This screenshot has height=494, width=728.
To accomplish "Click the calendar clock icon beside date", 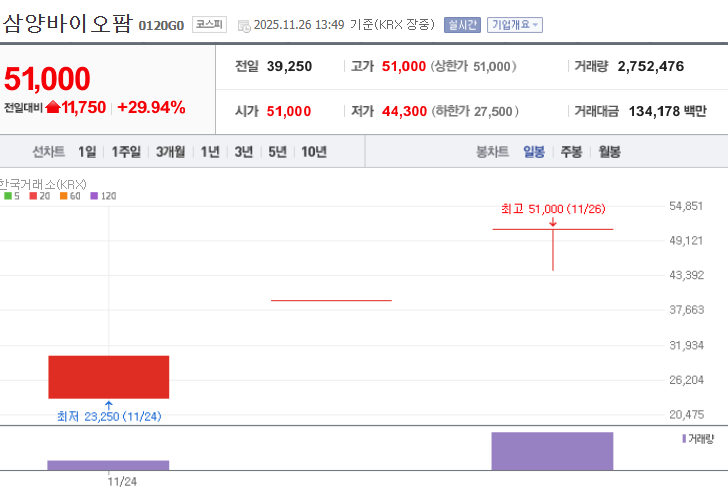I will 244,26.
